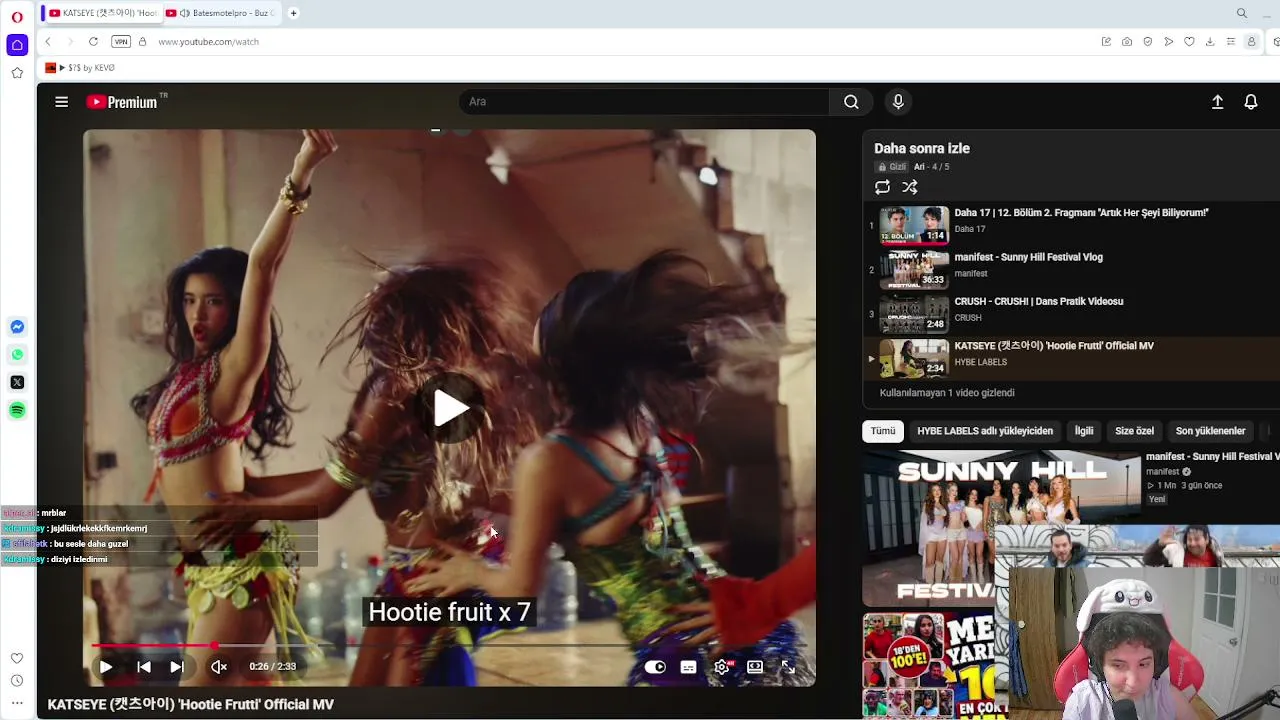Image resolution: width=1280 pixels, height=720 pixels.
Task: Select the 'Tümü' filter chip
Action: pos(883,431)
